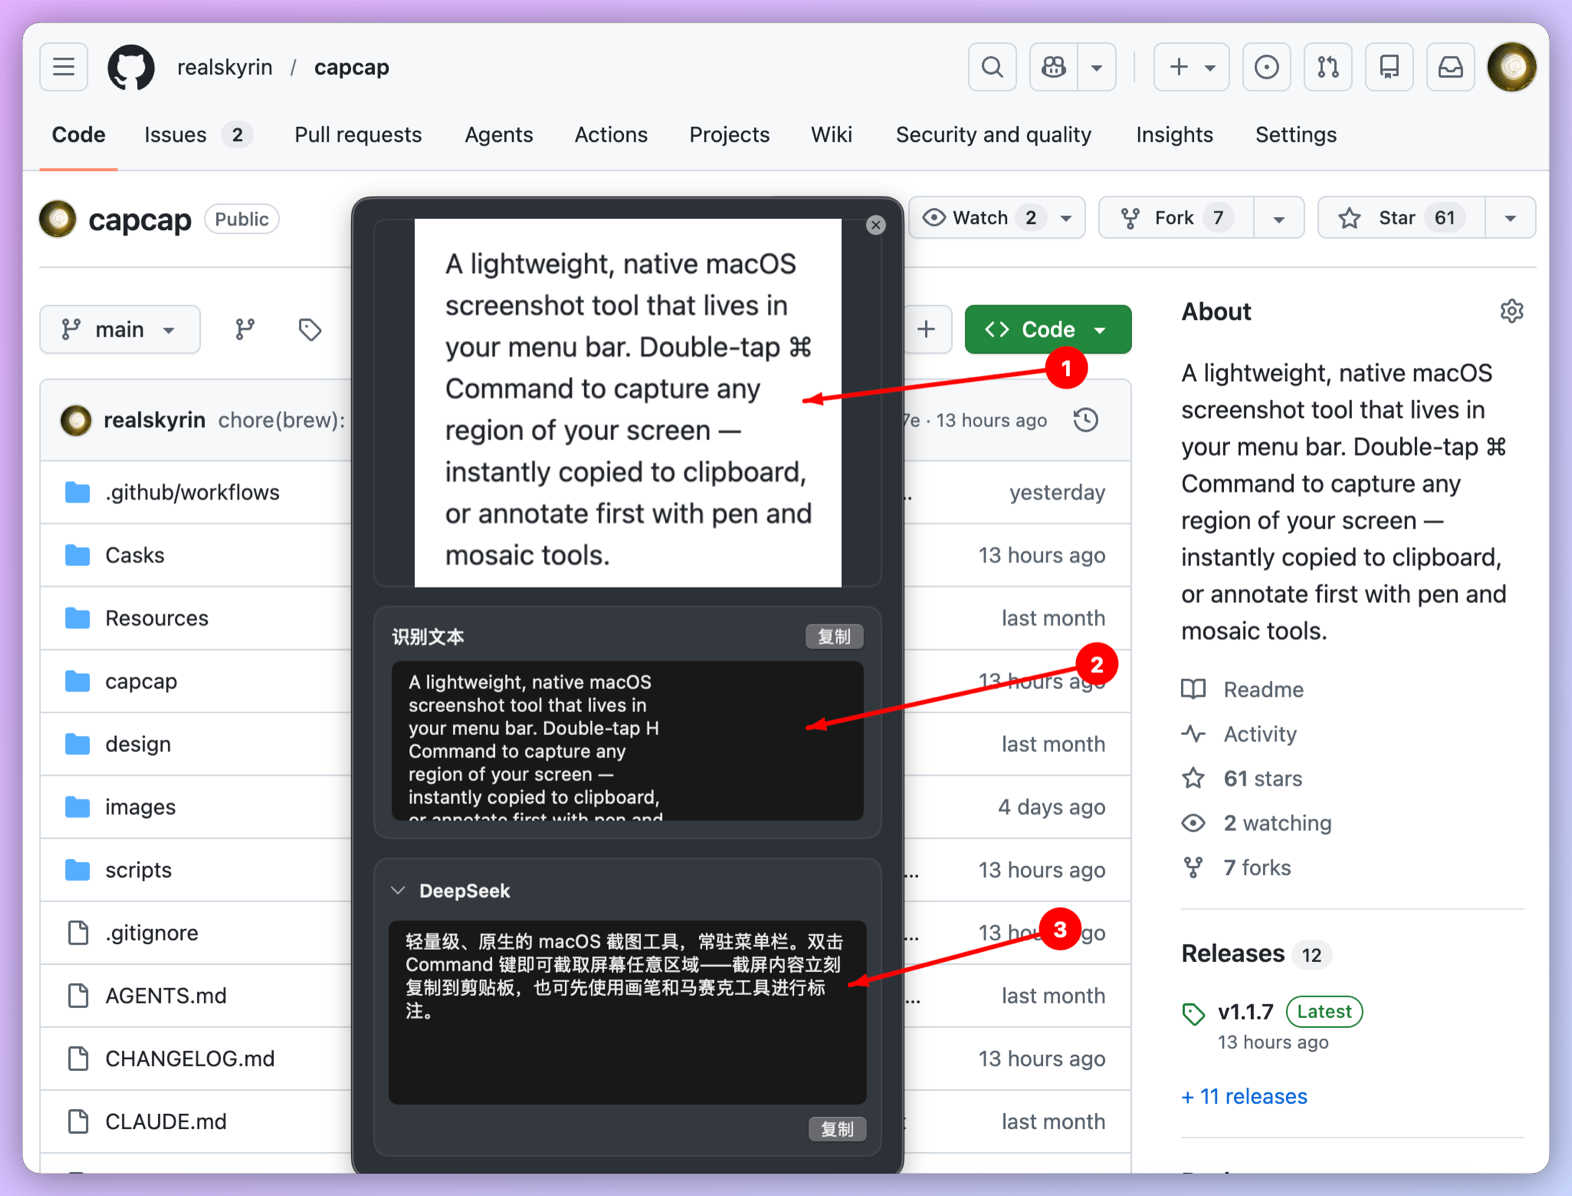Viewport: 1572px width, 1196px height.
Task: Go to GitHub home via Octocat logo
Action: (131, 67)
